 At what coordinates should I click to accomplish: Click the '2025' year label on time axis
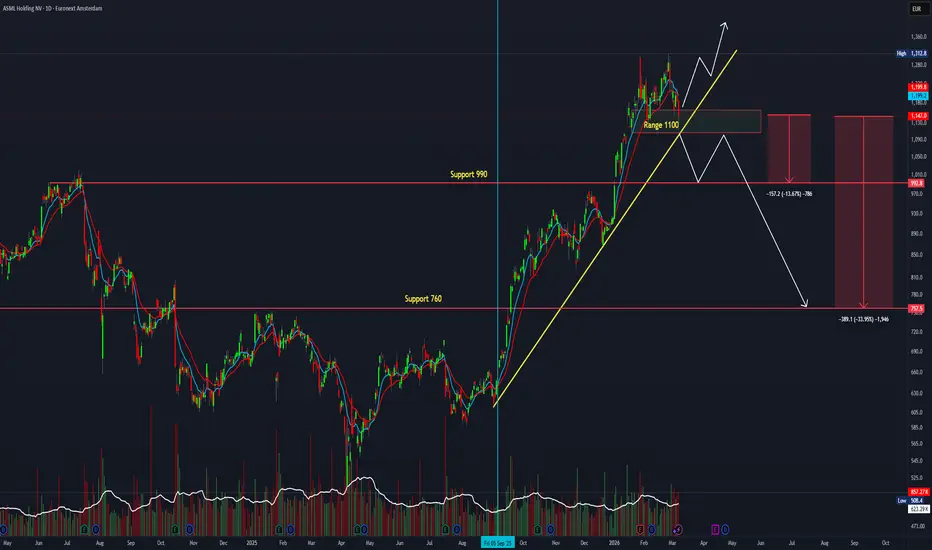click(x=251, y=543)
